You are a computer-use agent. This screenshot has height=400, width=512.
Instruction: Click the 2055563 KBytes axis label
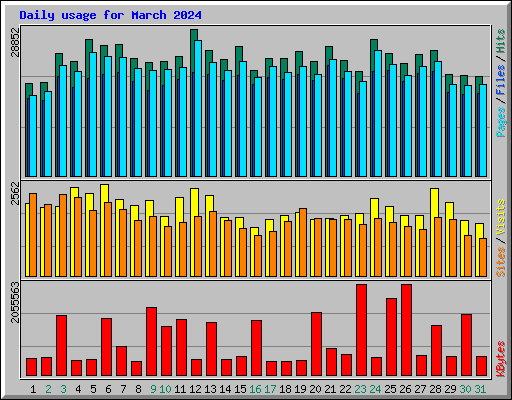click(x=15, y=302)
